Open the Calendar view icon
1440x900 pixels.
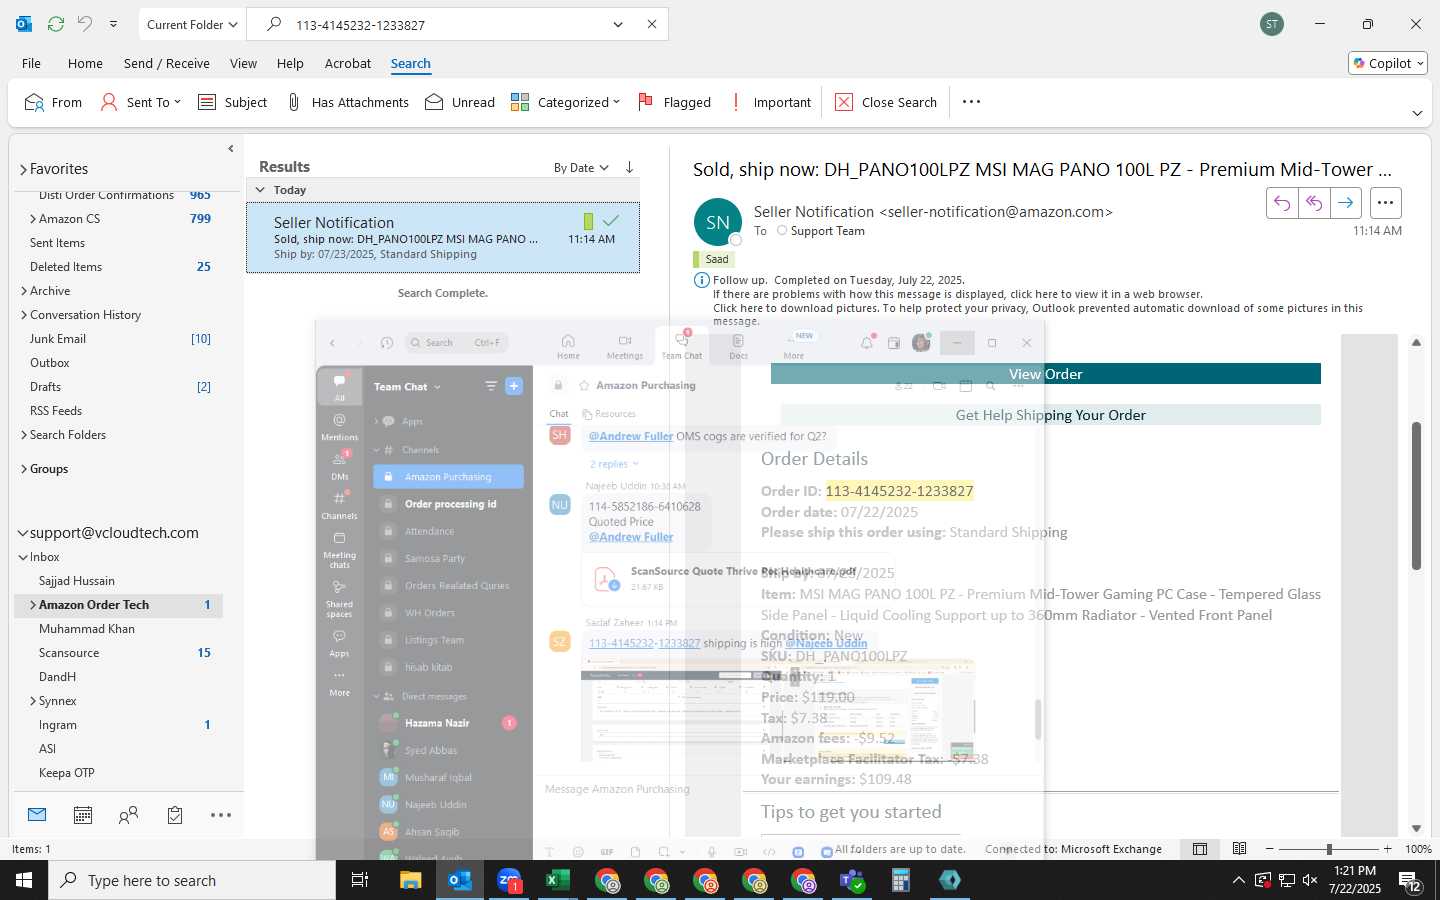click(x=83, y=815)
